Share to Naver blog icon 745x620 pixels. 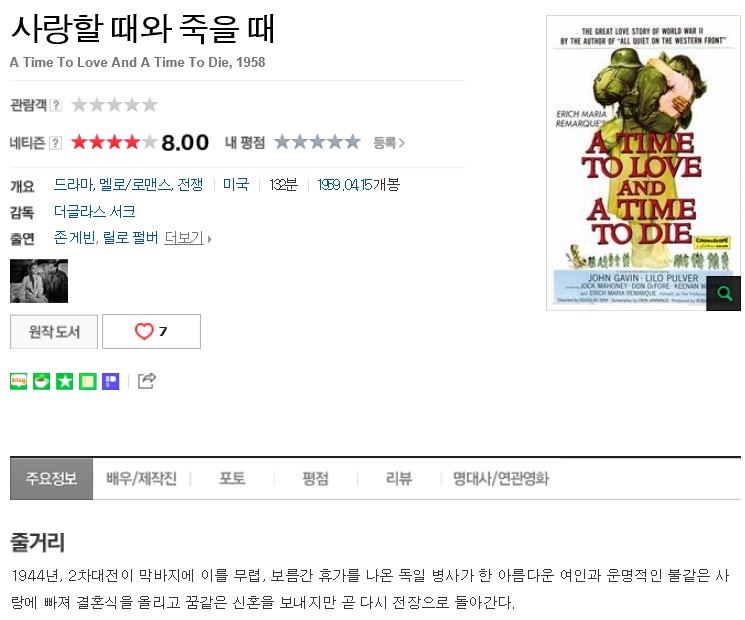tap(19, 381)
